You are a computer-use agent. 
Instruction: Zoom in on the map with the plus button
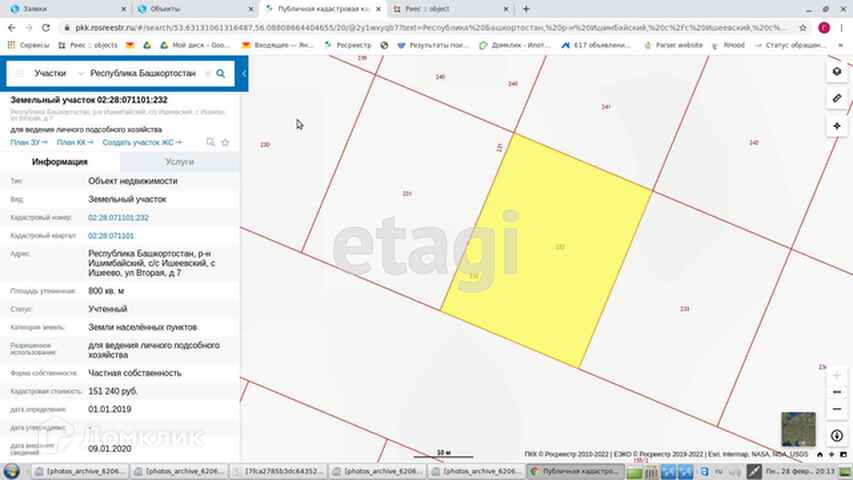(x=837, y=376)
